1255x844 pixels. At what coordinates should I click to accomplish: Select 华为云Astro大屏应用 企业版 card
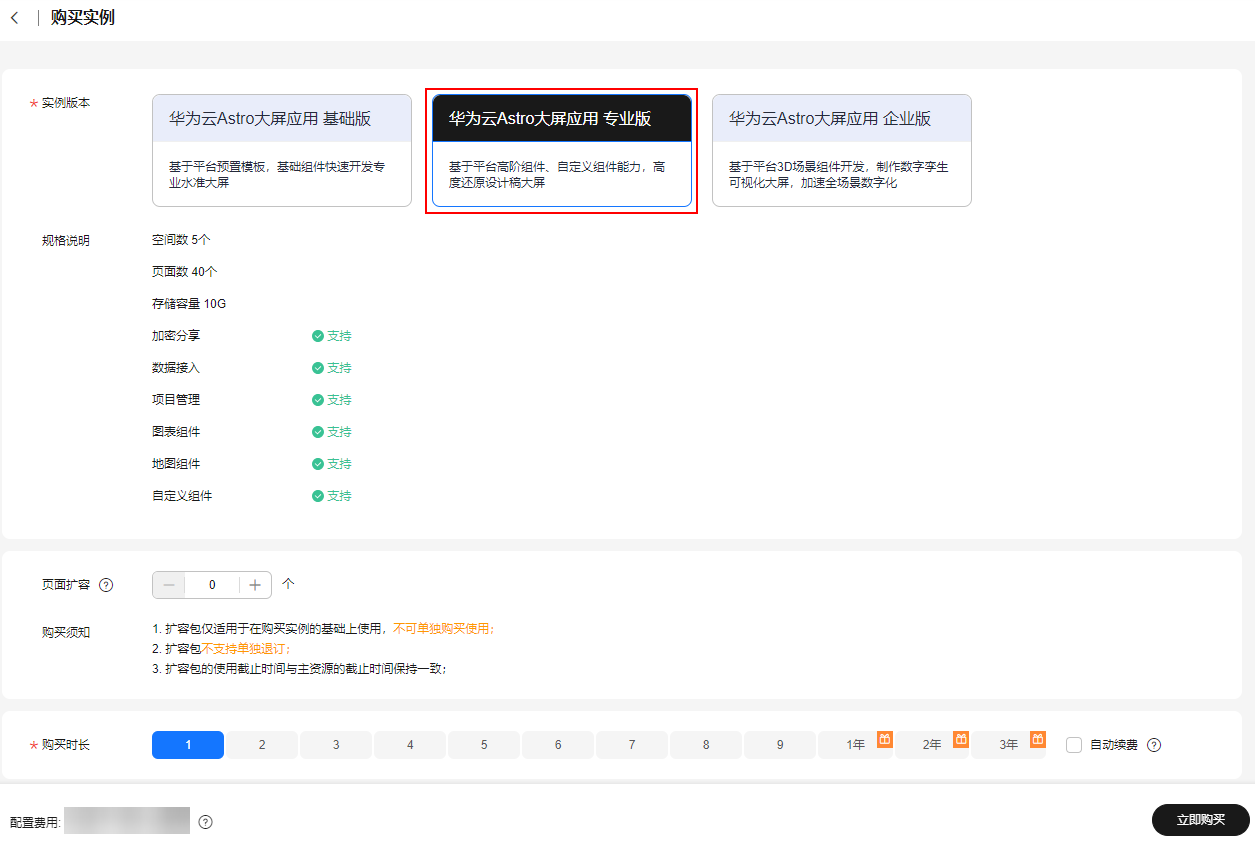coord(842,150)
